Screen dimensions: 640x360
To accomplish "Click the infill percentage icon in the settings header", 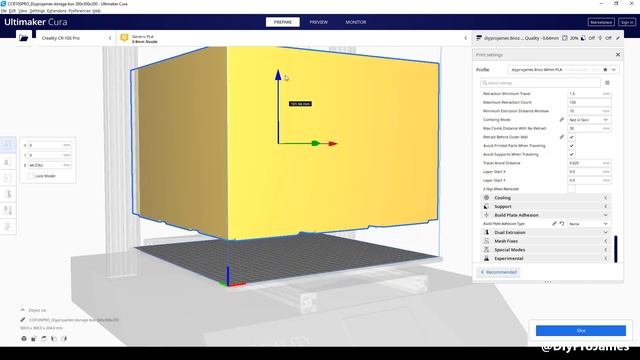I will tap(565, 38).
